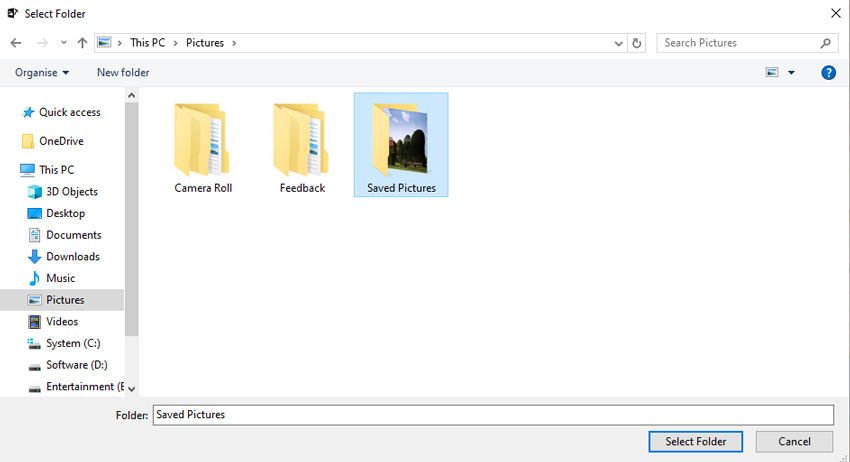Open Desktop in the sidebar
The height and width of the screenshot is (462, 850).
[x=65, y=213]
